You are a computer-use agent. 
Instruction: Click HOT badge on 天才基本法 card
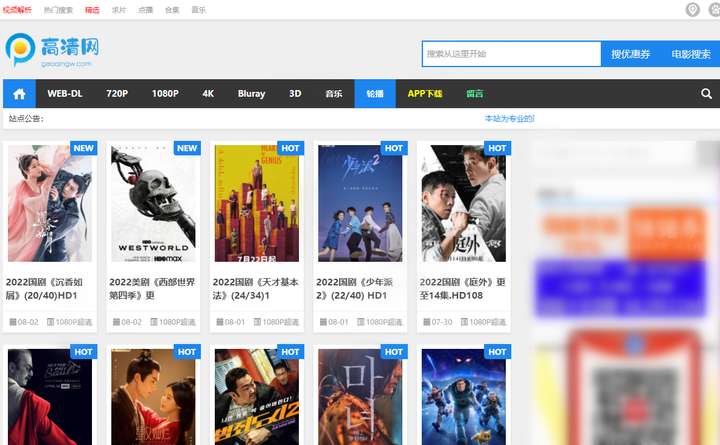[290, 148]
